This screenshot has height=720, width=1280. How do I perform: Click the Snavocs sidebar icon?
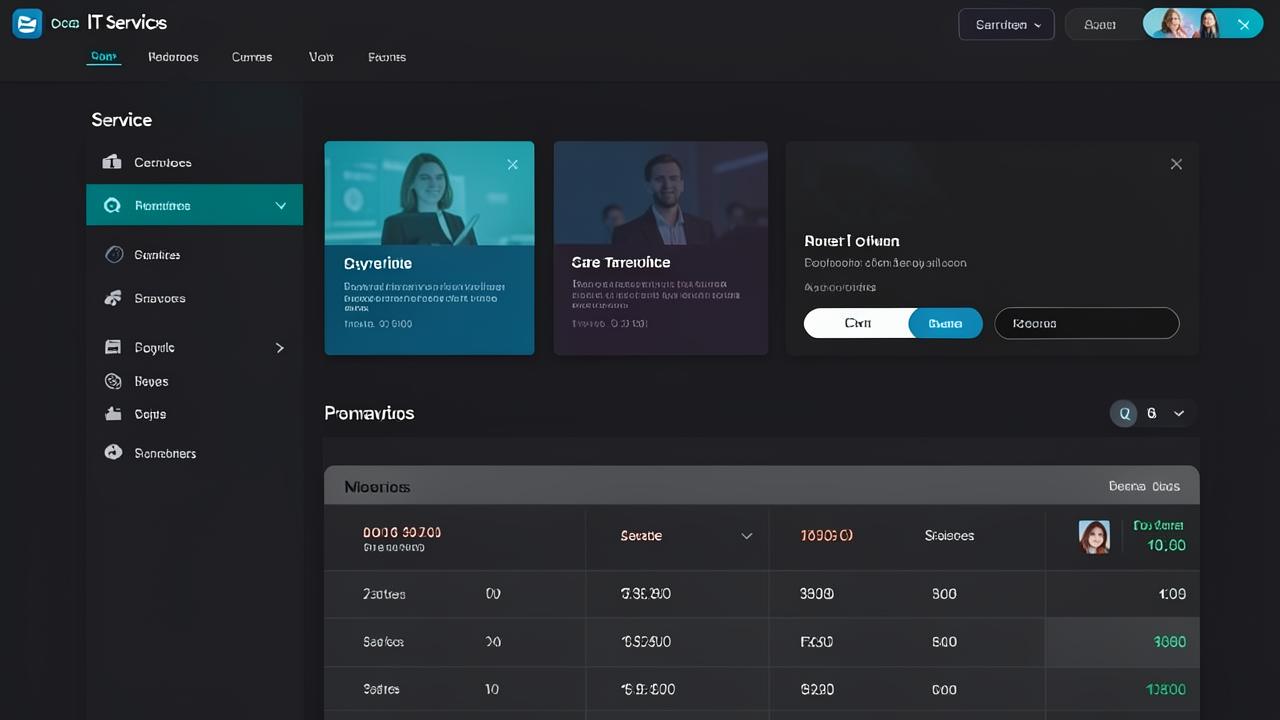pyautogui.click(x=113, y=298)
